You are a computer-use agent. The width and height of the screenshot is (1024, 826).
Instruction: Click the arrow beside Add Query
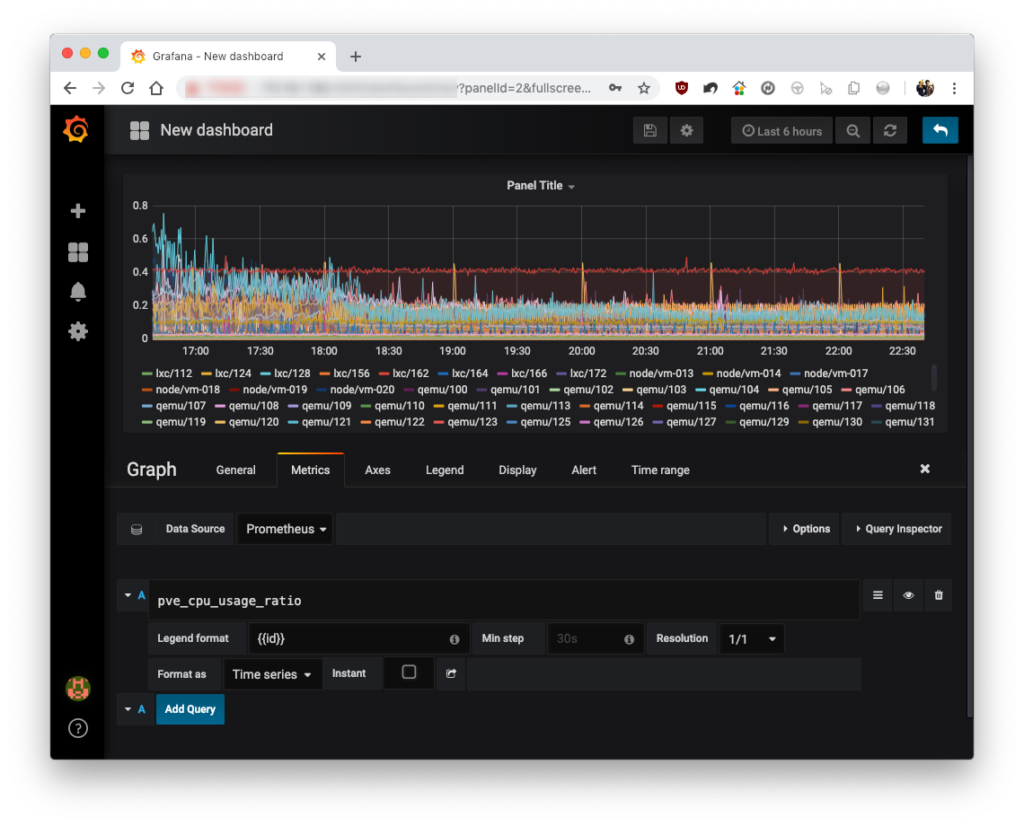128,709
